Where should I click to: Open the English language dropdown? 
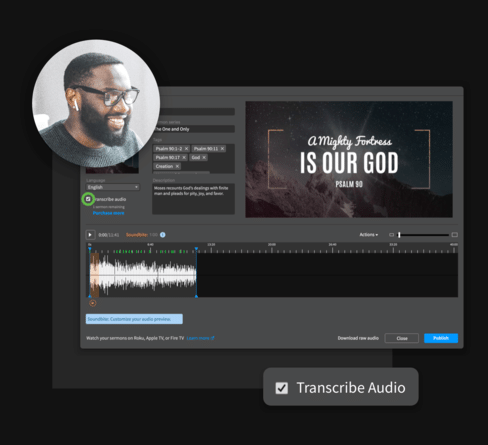tap(113, 187)
